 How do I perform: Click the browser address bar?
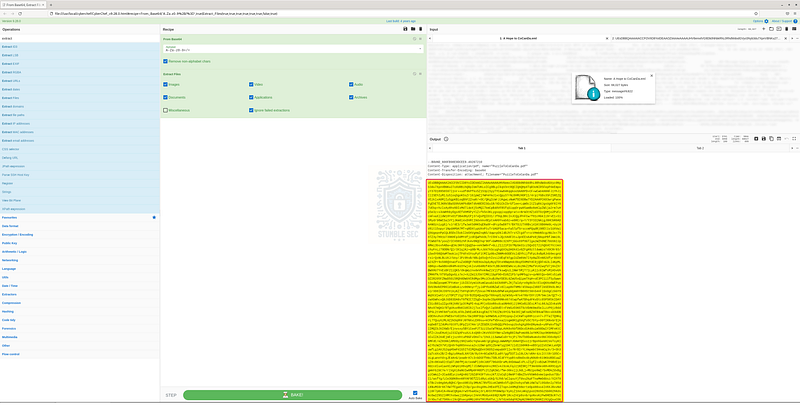point(401,13)
